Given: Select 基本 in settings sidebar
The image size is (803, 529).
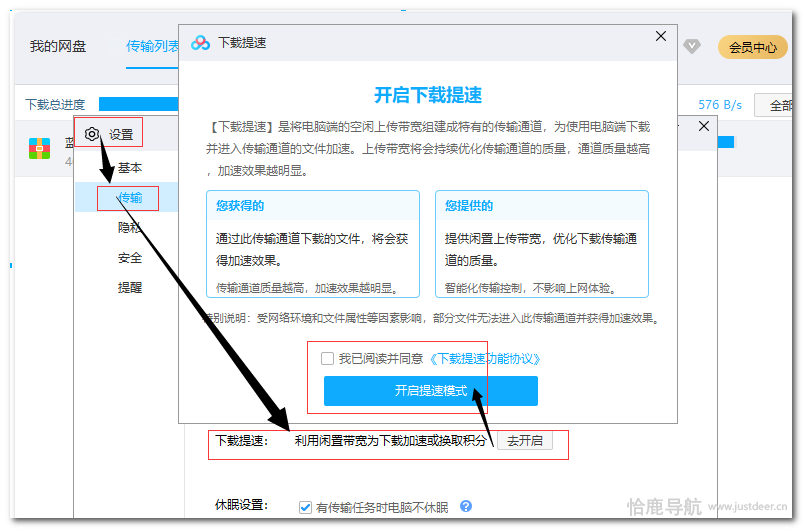Looking at the screenshot, I should [130, 168].
